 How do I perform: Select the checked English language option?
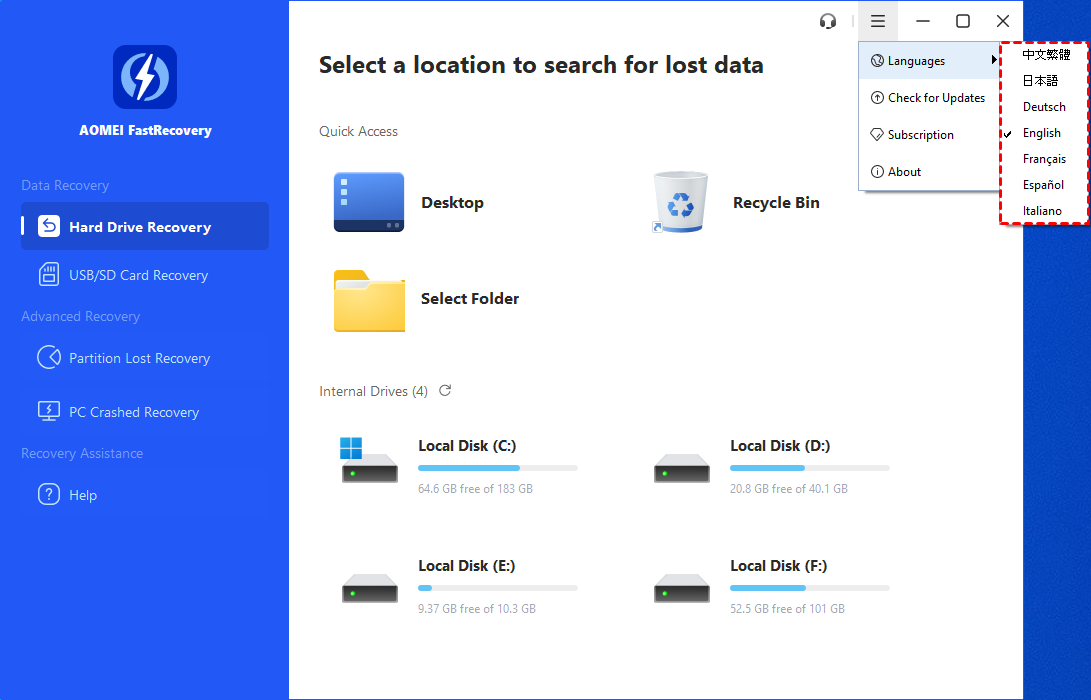coord(1041,133)
